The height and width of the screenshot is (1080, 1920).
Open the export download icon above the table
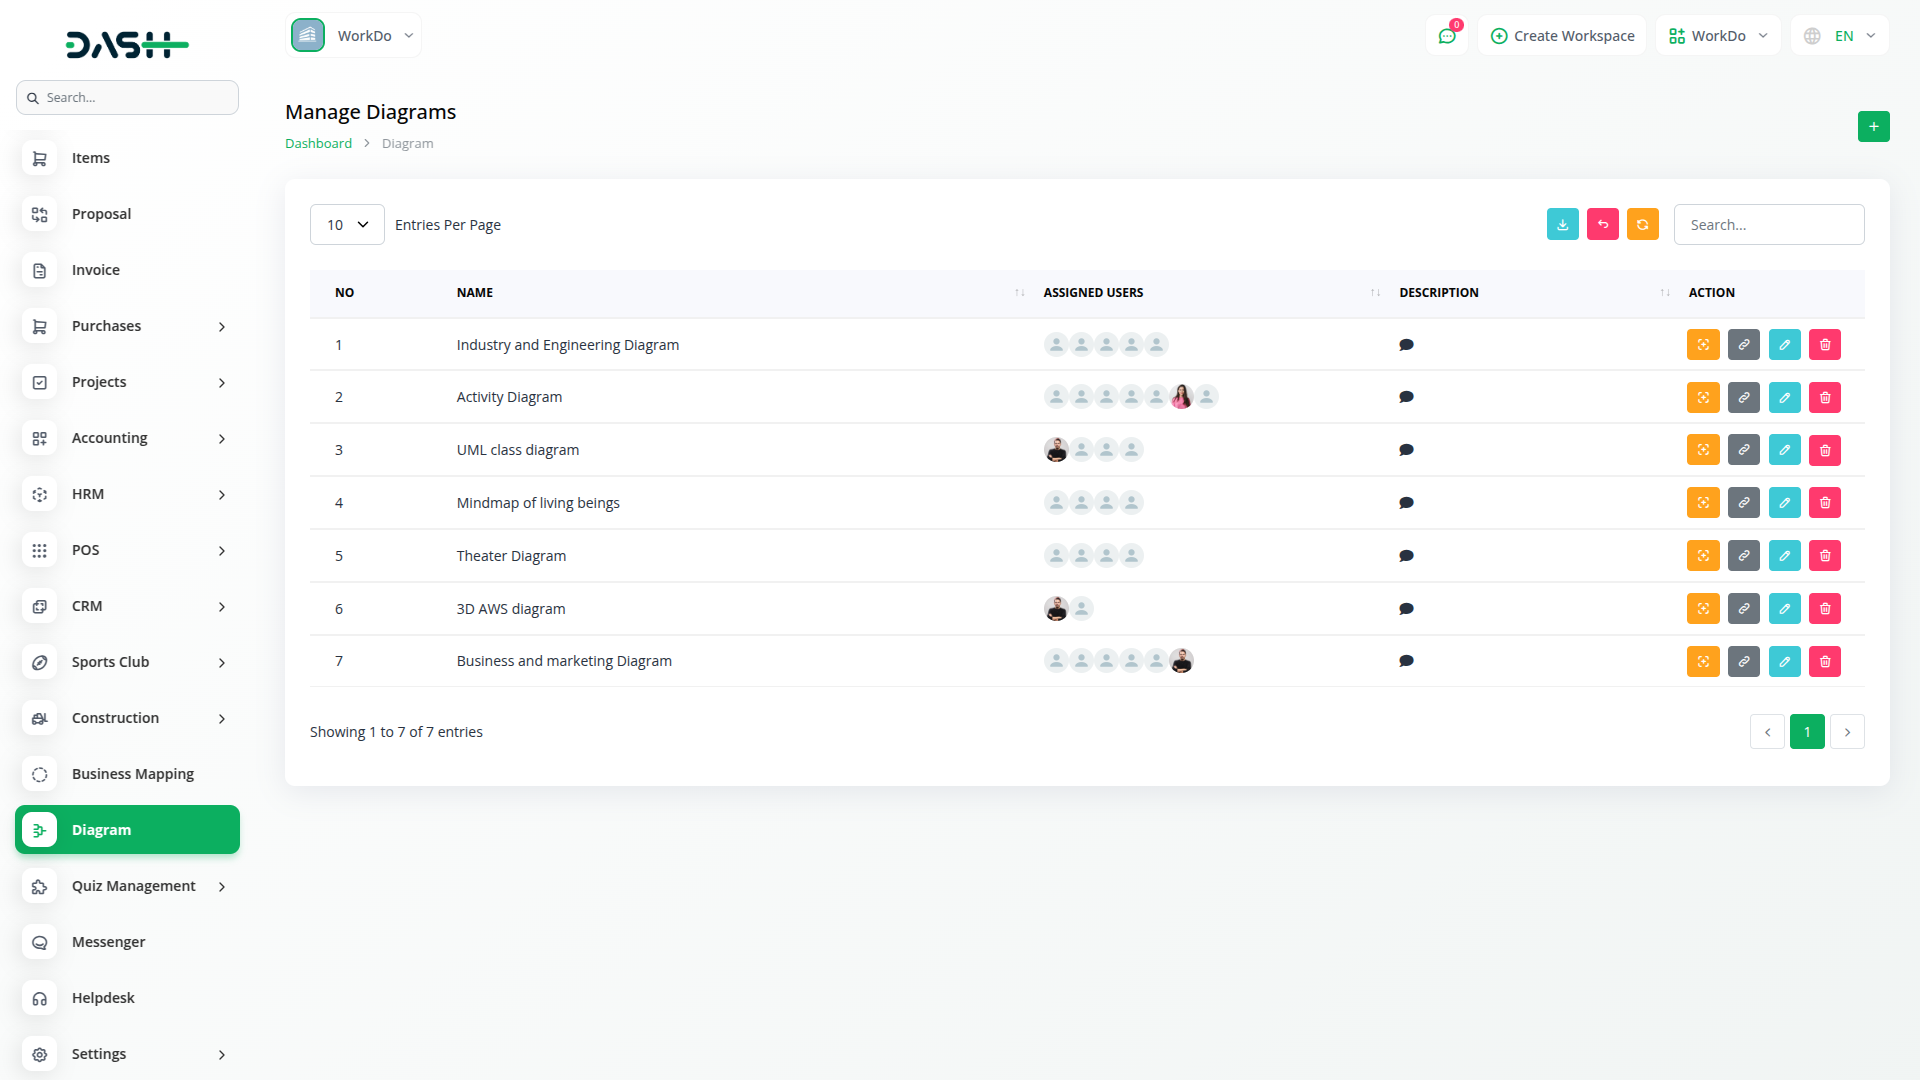click(1562, 224)
